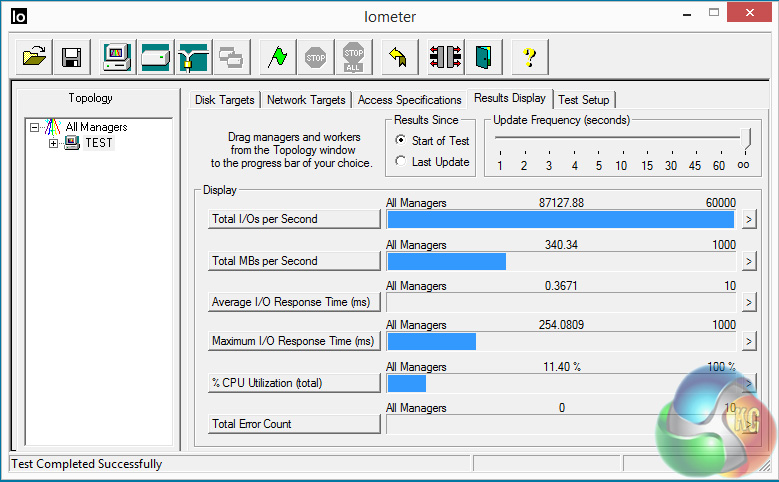The height and width of the screenshot is (482, 779).
Task: Click the CPU Utilization progress bar
Action: (x=561, y=383)
